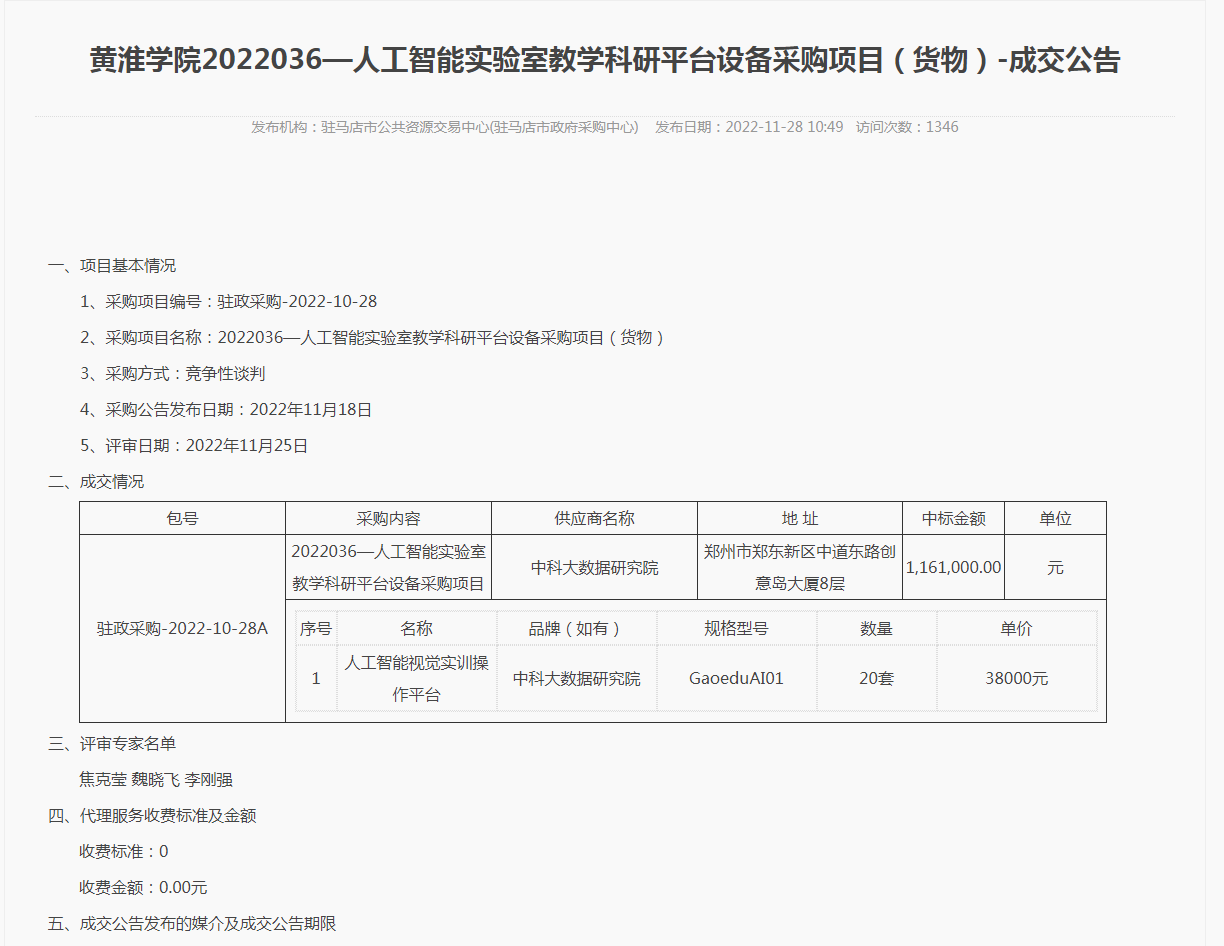Click the announcement title heading

pos(605,61)
